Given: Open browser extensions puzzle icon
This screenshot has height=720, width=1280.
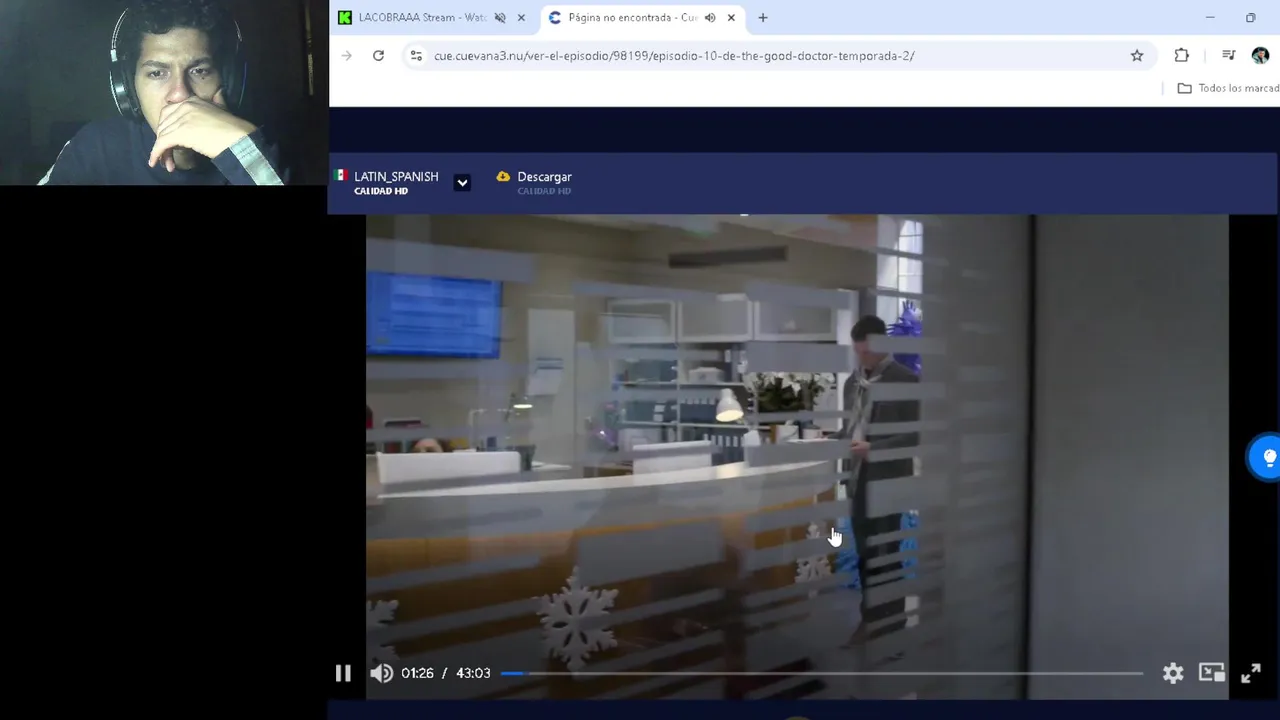Looking at the screenshot, I should tap(1182, 56).
